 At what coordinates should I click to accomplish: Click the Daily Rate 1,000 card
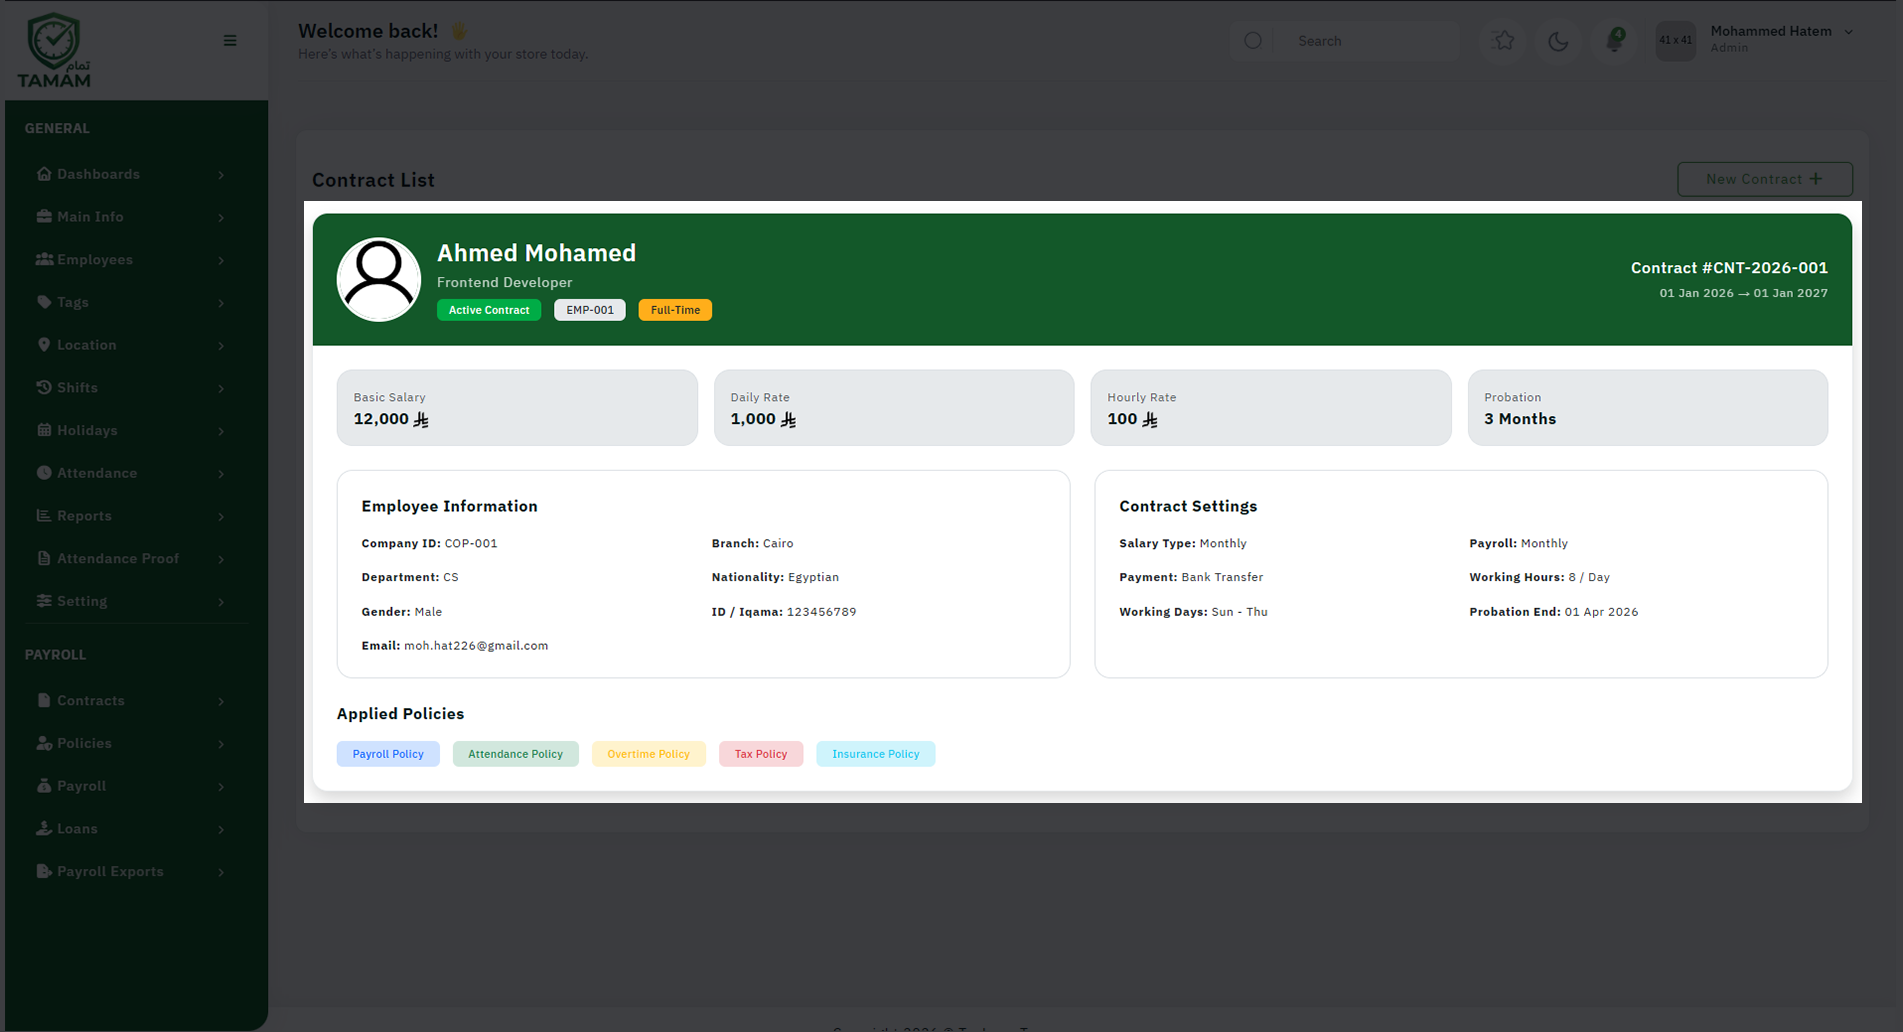coord(894,408)
